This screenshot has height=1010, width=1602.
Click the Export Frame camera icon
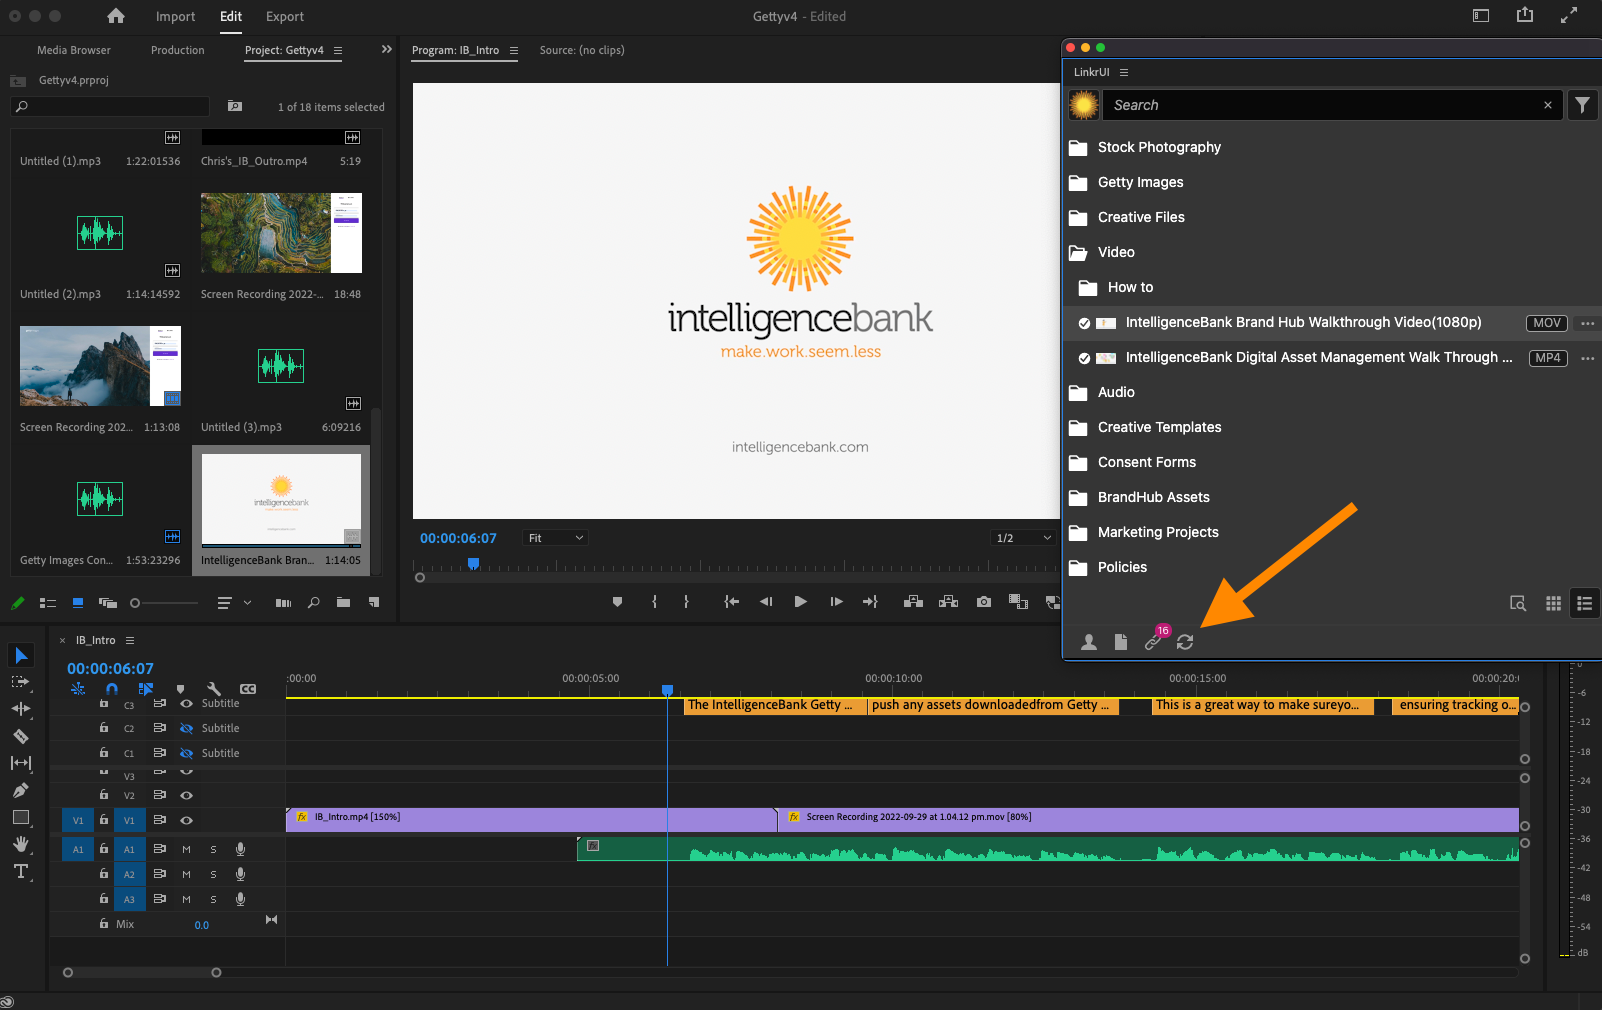(x=984, y=602)
